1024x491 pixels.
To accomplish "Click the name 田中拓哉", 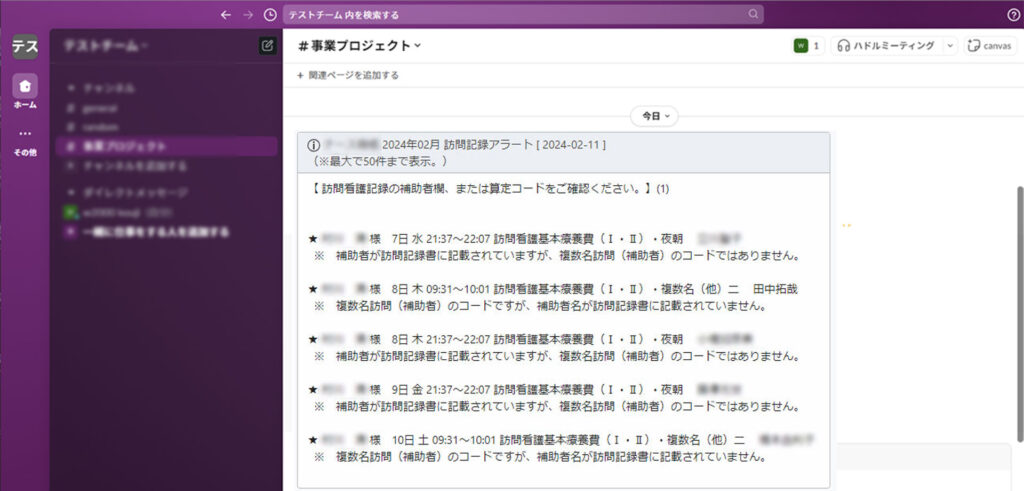I will pyautogui.click(x=775, y=289).
